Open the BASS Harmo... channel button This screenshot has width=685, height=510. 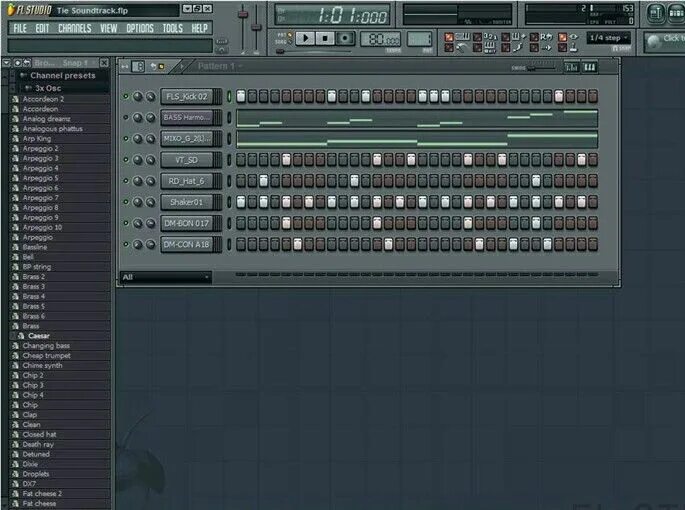click(x=187, y=118)
